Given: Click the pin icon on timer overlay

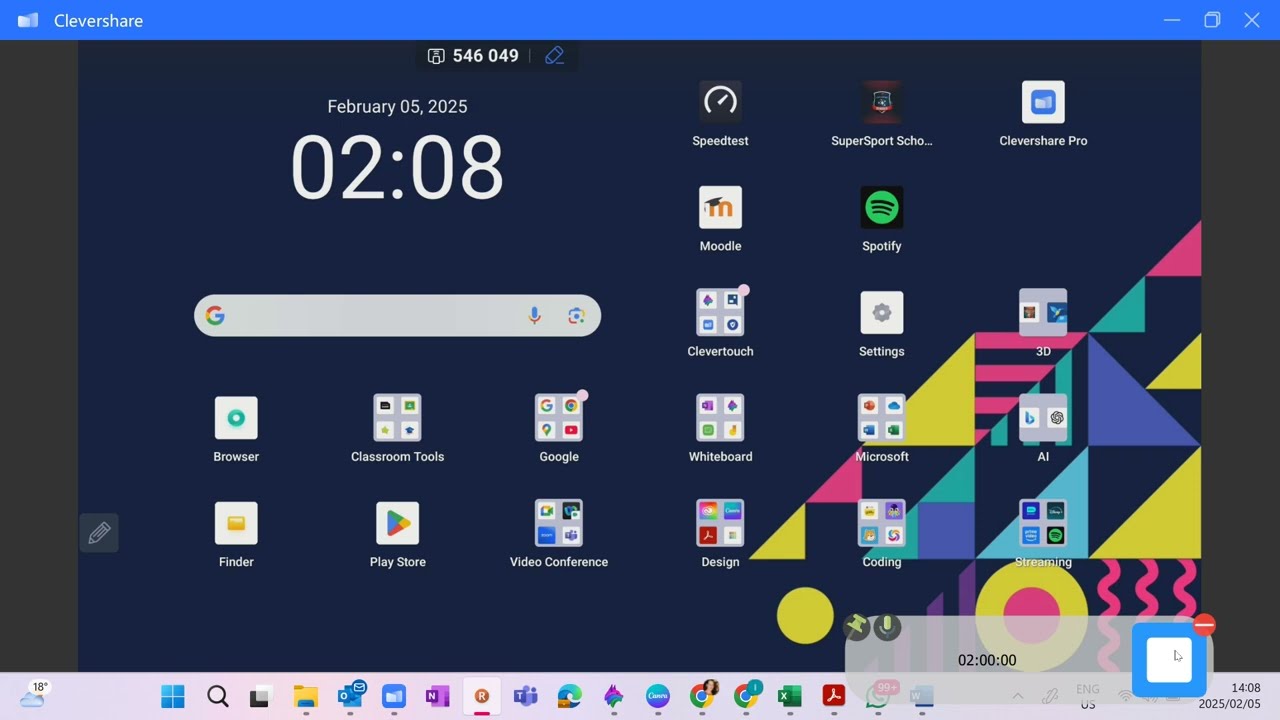Looking at the screenshot, I should pos(856,627).
